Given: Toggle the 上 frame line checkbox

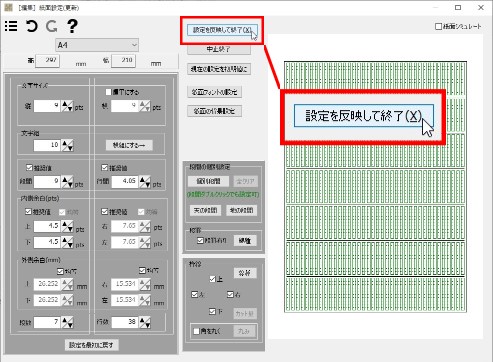Looking at the screenshot, I should (212, 279).
